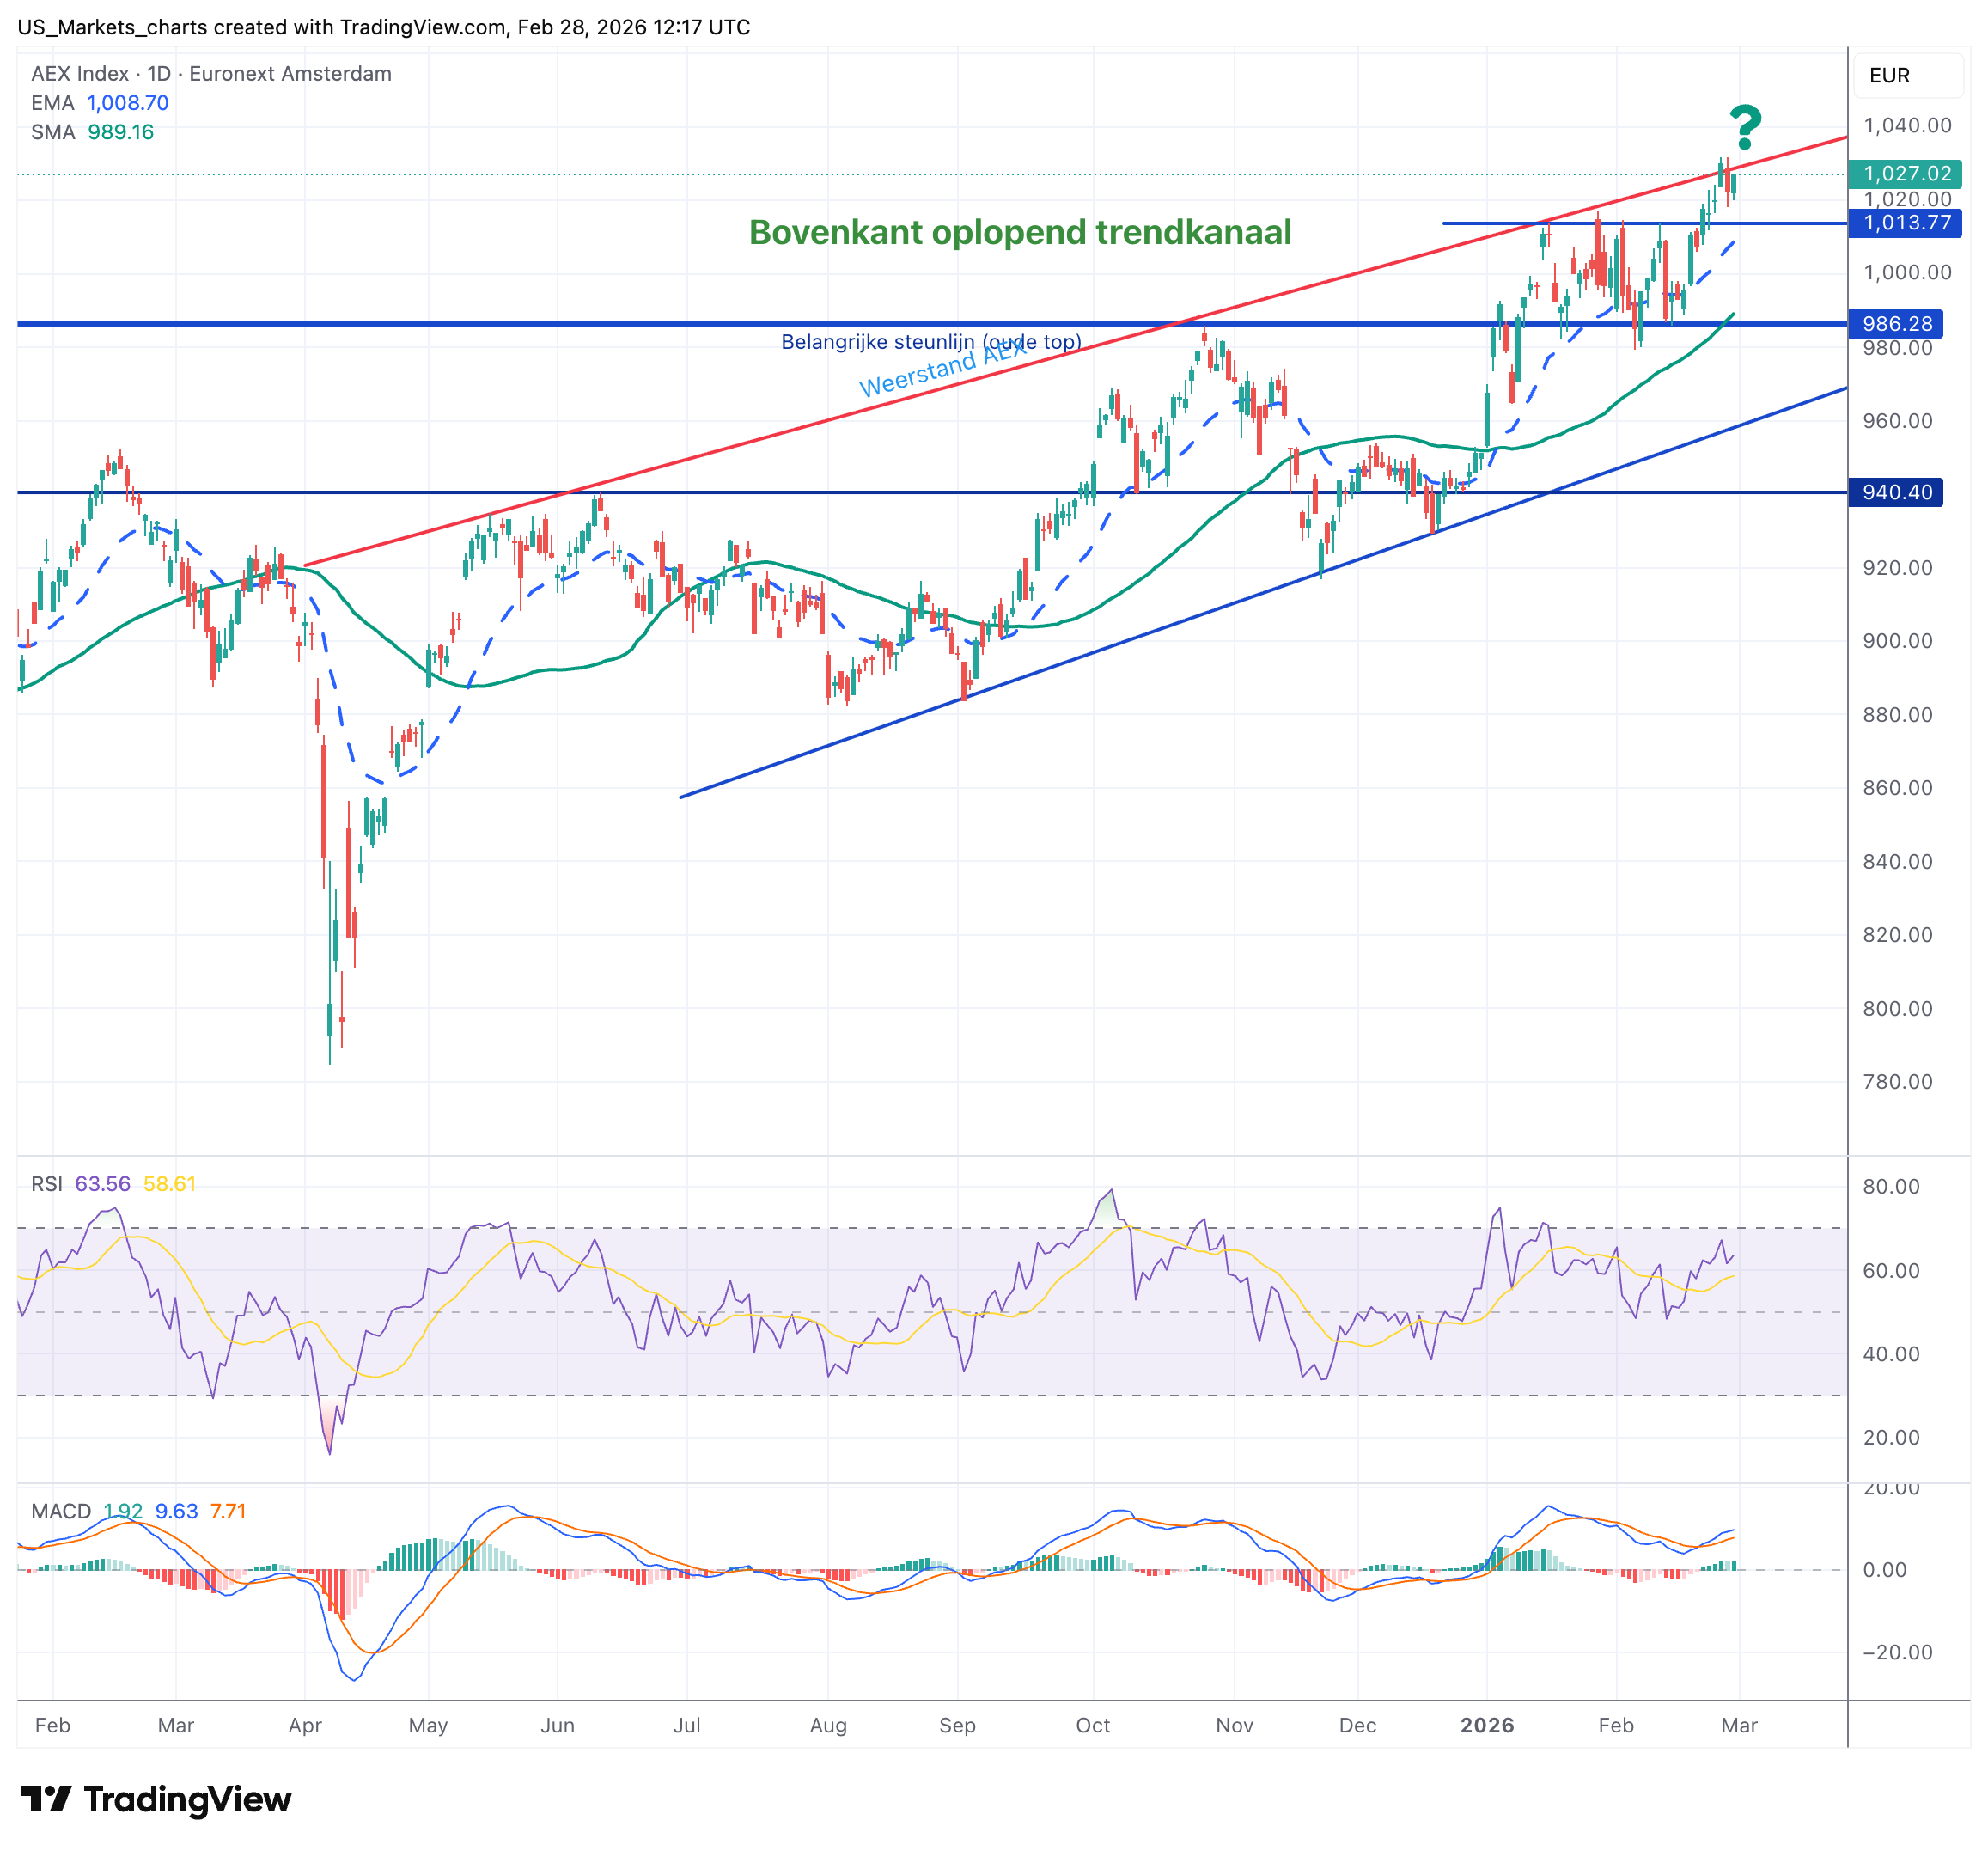Viewport: 1988px width, 1851px height.
Task: Click the MACD 7.71 orange signal value
Action: (227, 1511)
